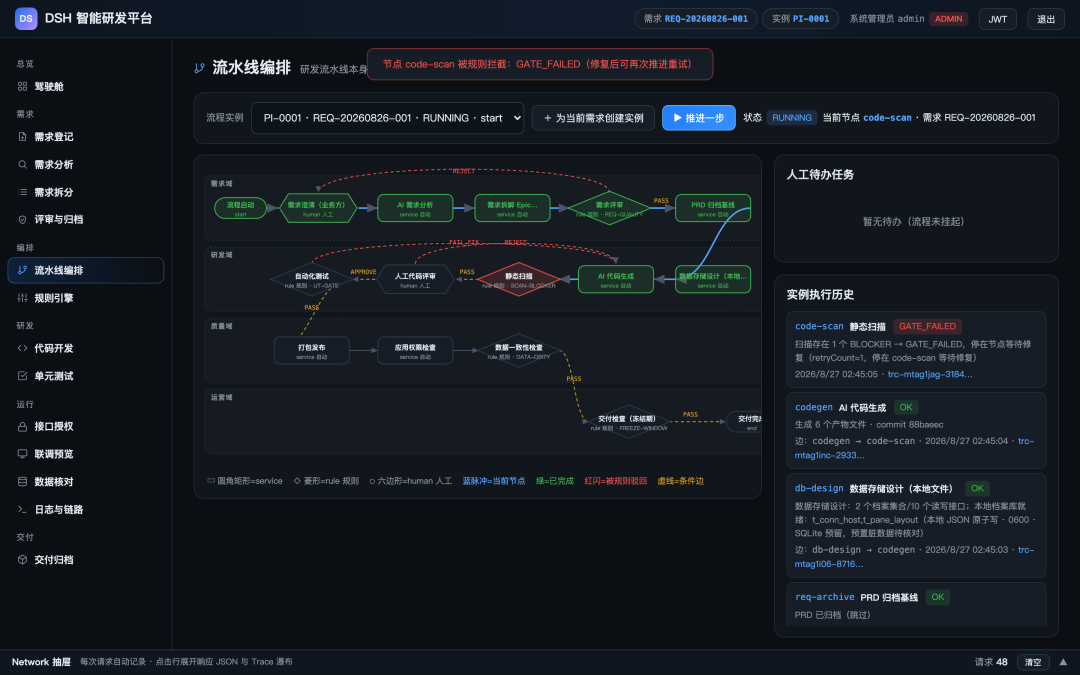
Task: Click the 清空 button in Network bar
Action: pyautogui.click(x=1033, y=662)
